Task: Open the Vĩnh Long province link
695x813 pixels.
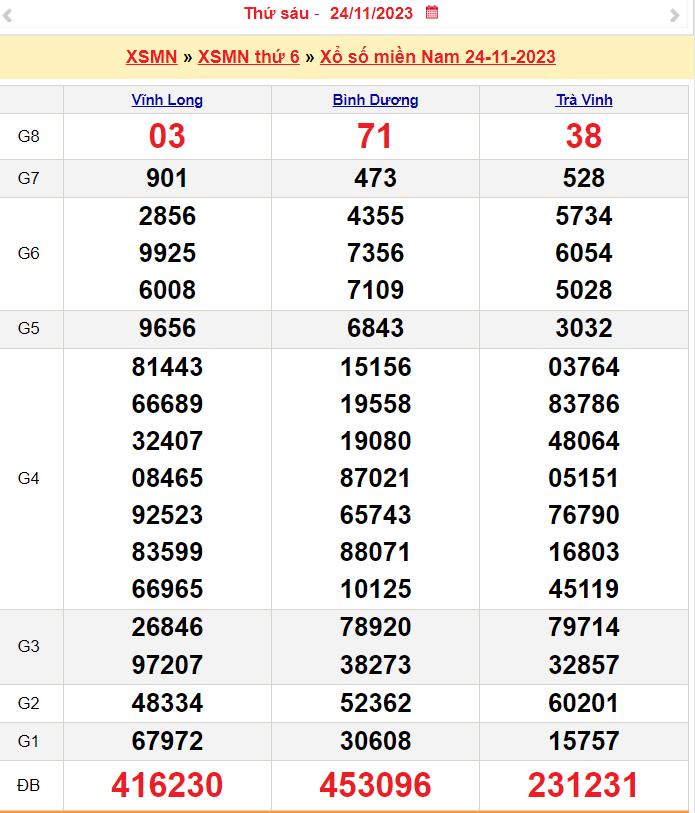Action: (x=167, y=100)
